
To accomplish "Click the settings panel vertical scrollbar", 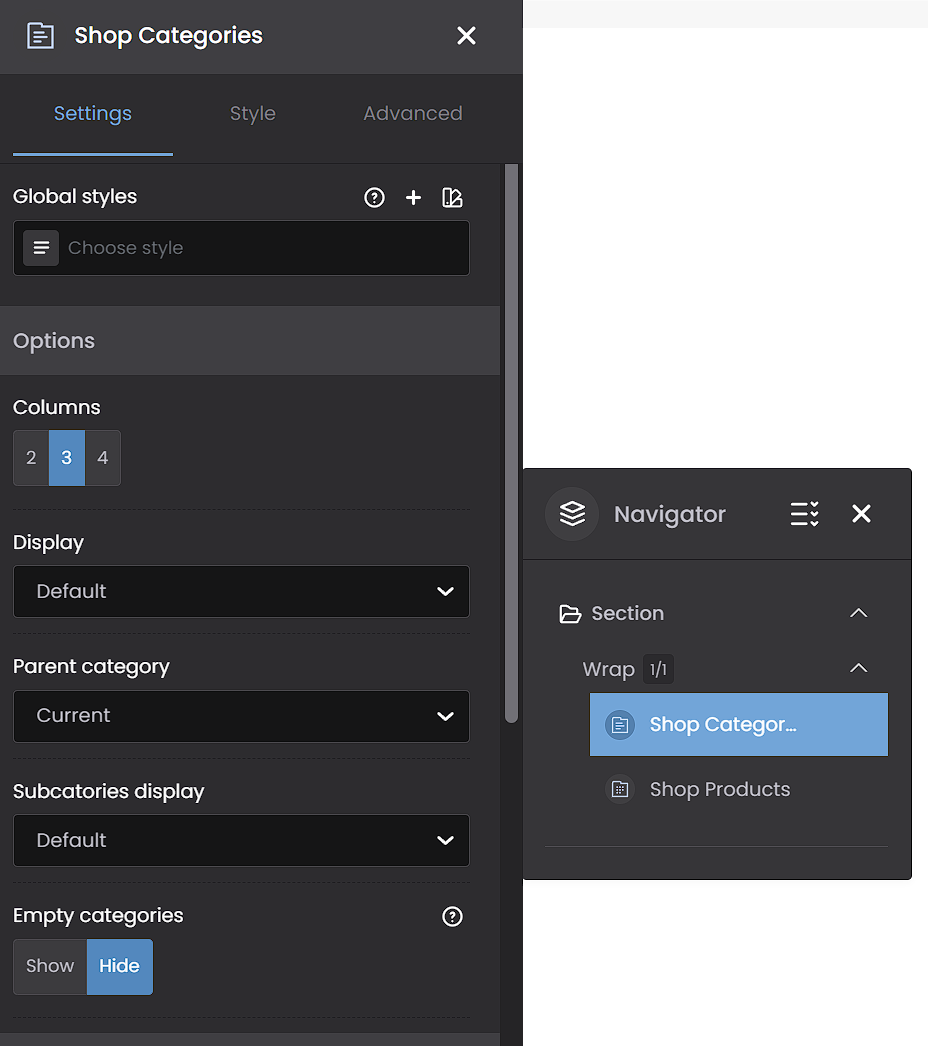I will (x=512, y=443).
